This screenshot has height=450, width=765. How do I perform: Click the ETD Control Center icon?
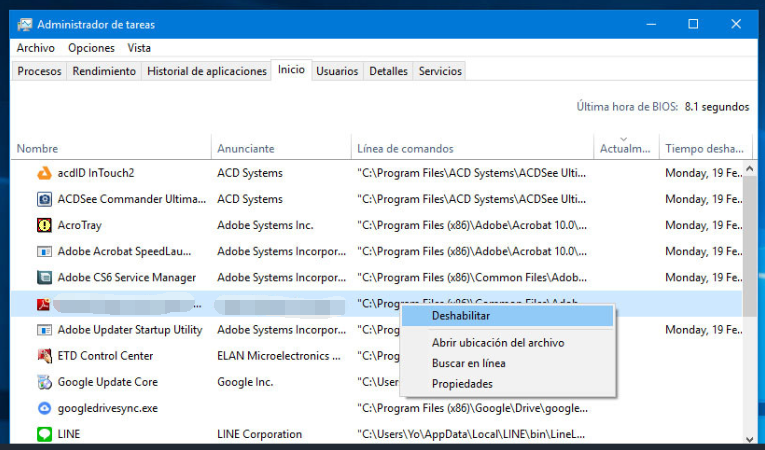pyautogui.click(x=44, y=356)
